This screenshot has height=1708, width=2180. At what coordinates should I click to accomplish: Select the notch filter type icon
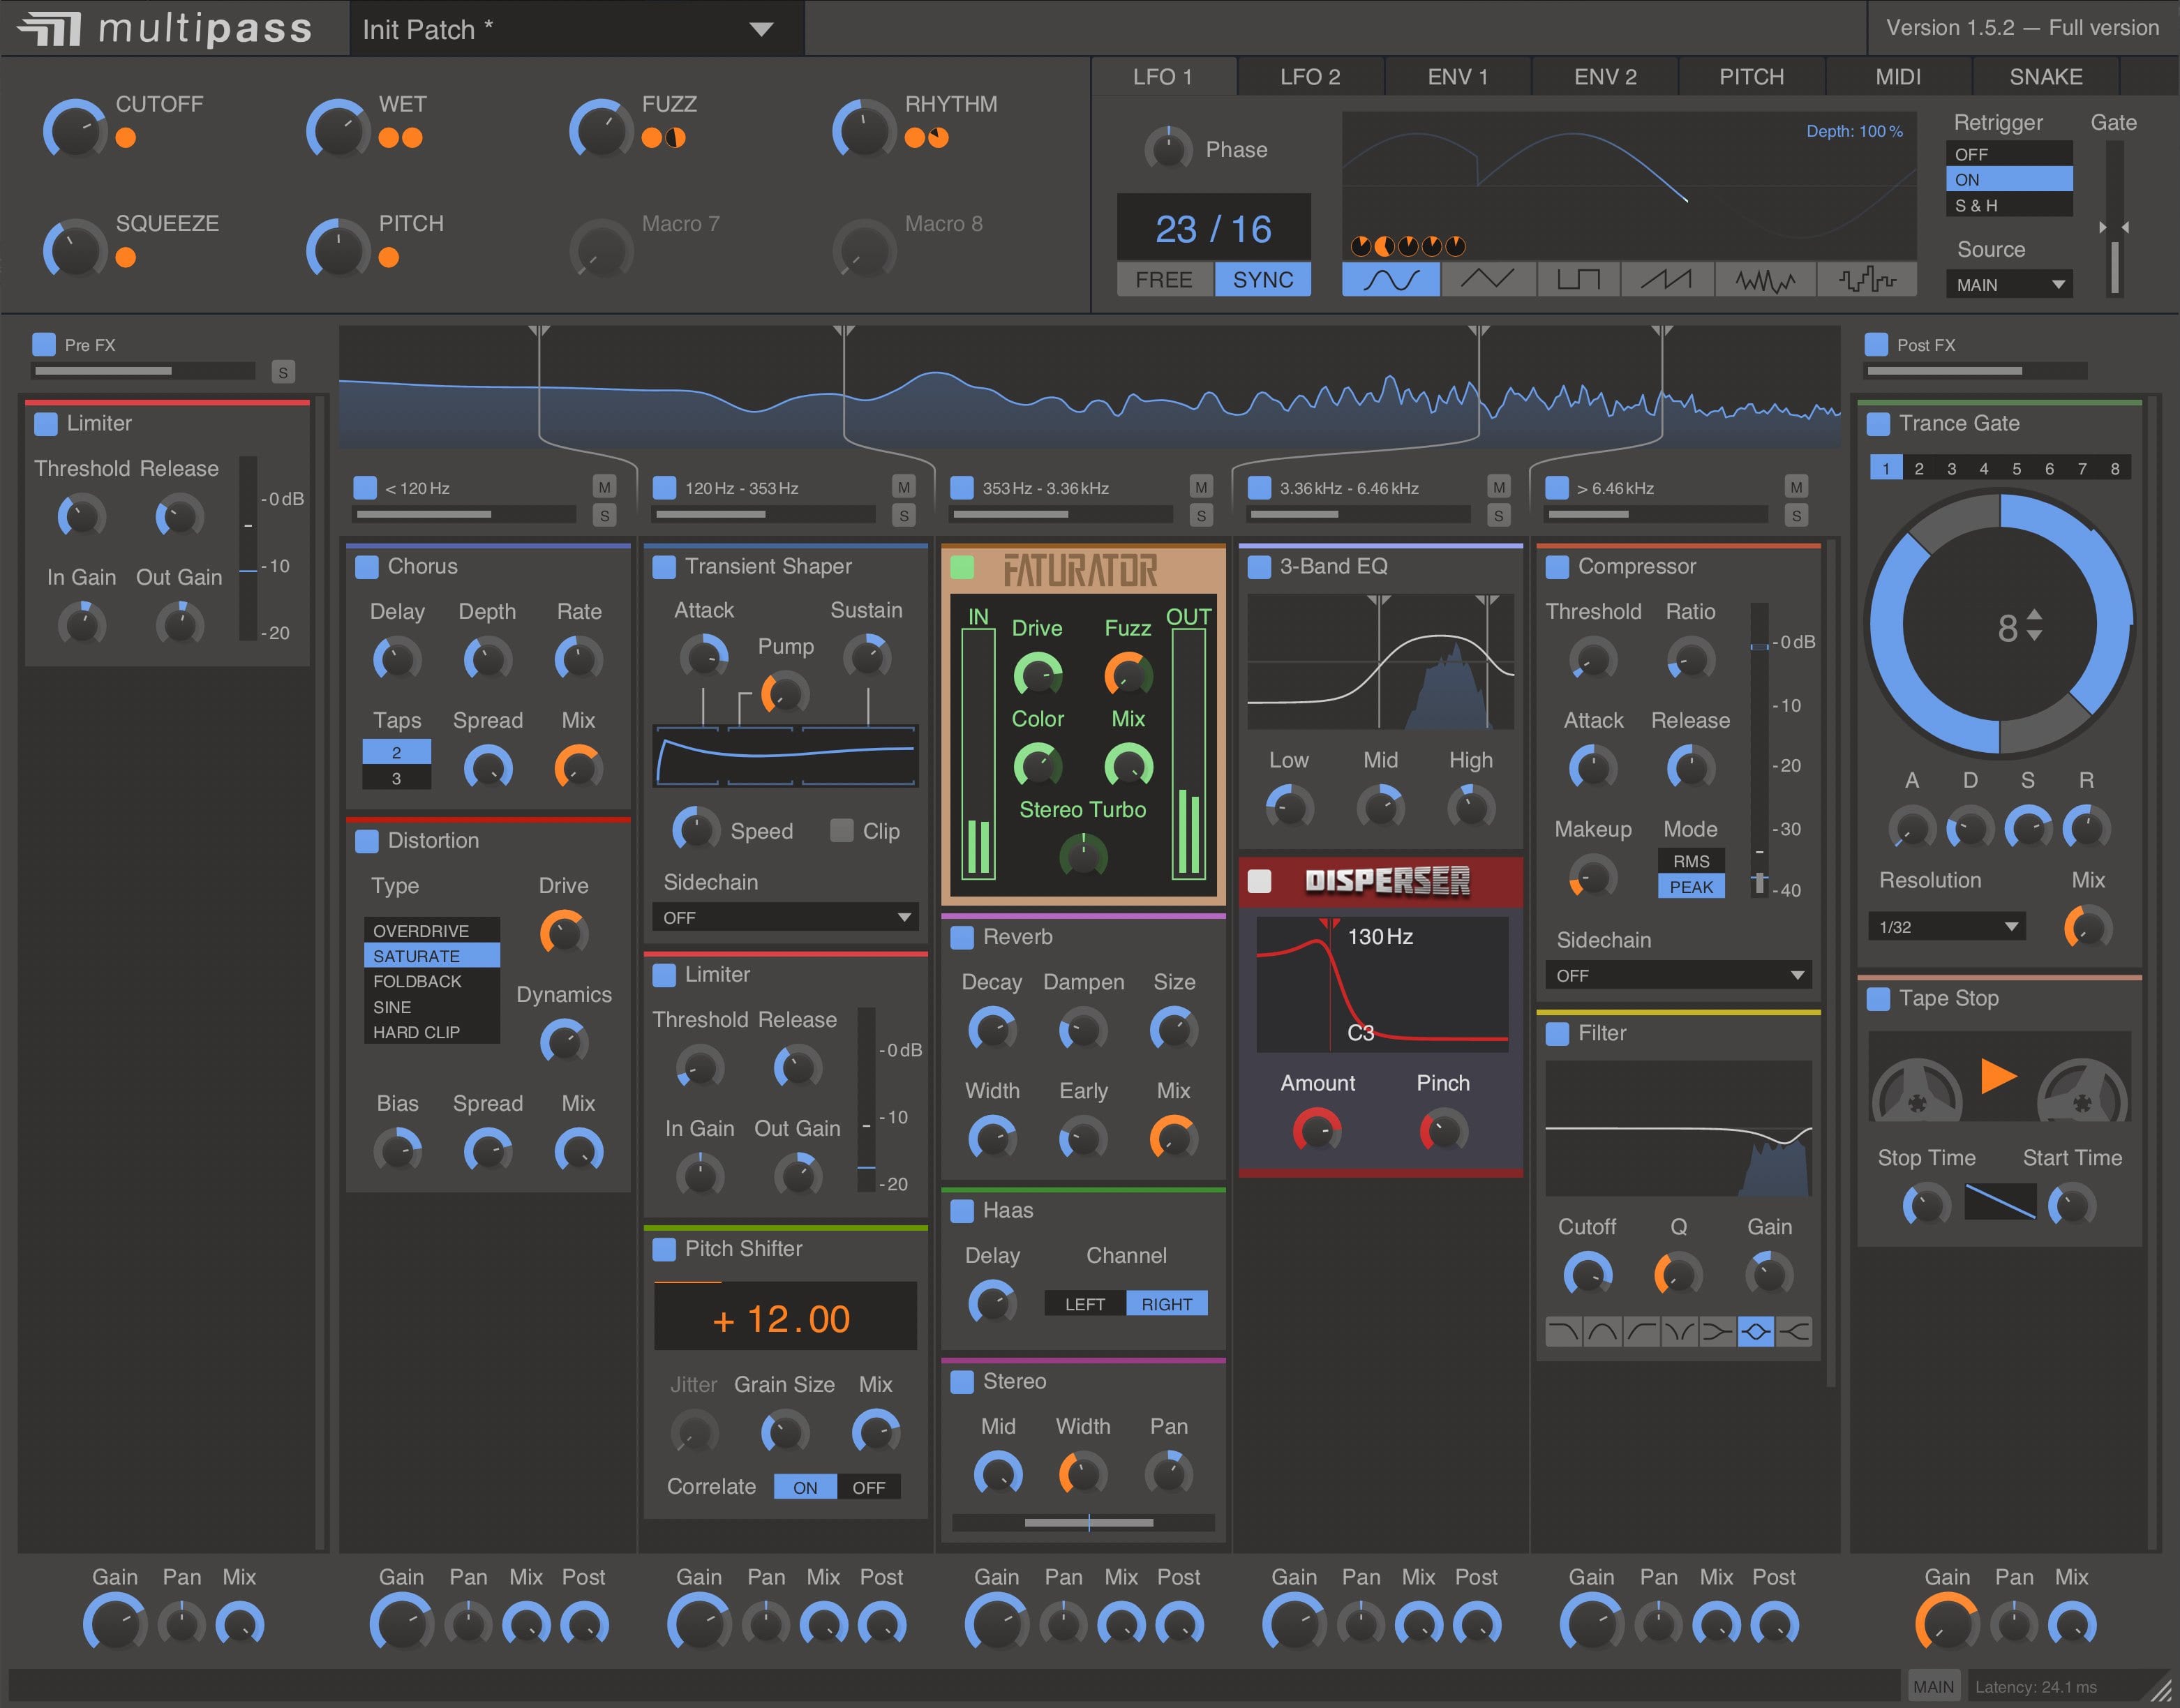point(1679,1331)
